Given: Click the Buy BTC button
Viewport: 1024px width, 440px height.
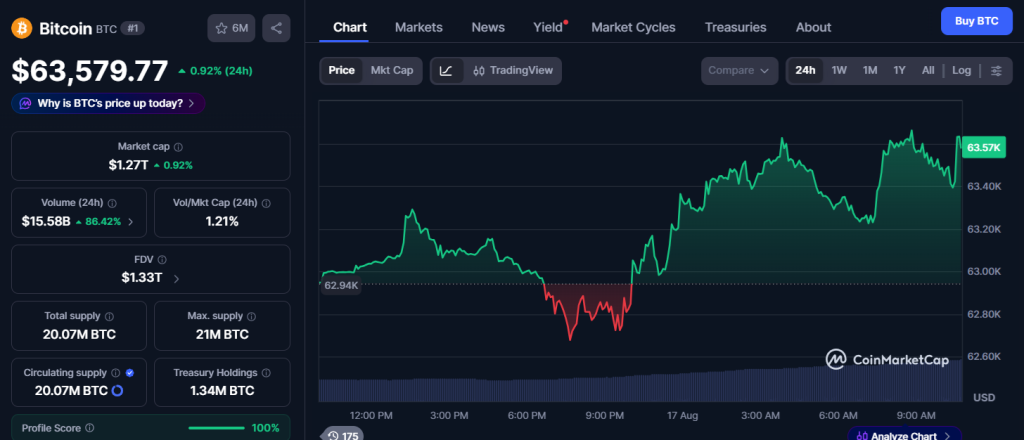Looking at the screenshot, I should click(x=976, y=21).
